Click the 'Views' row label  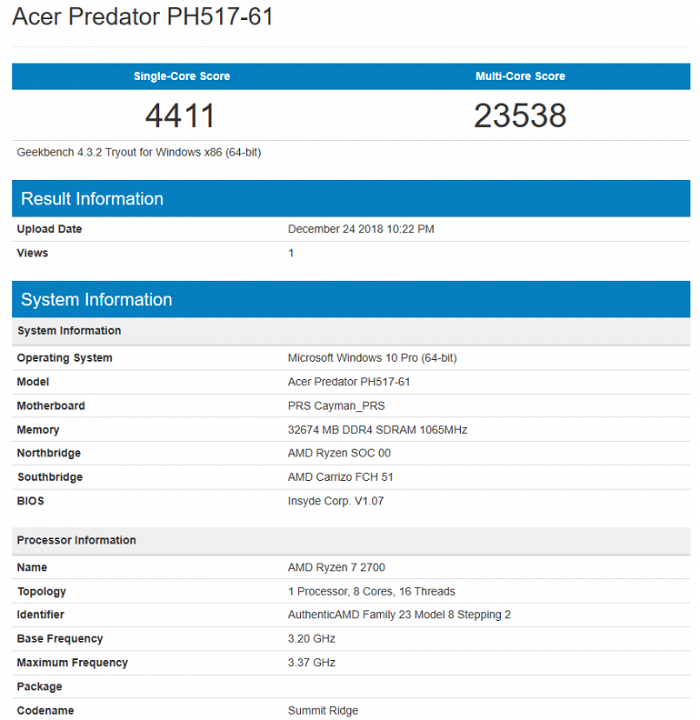tap(32, 253)
